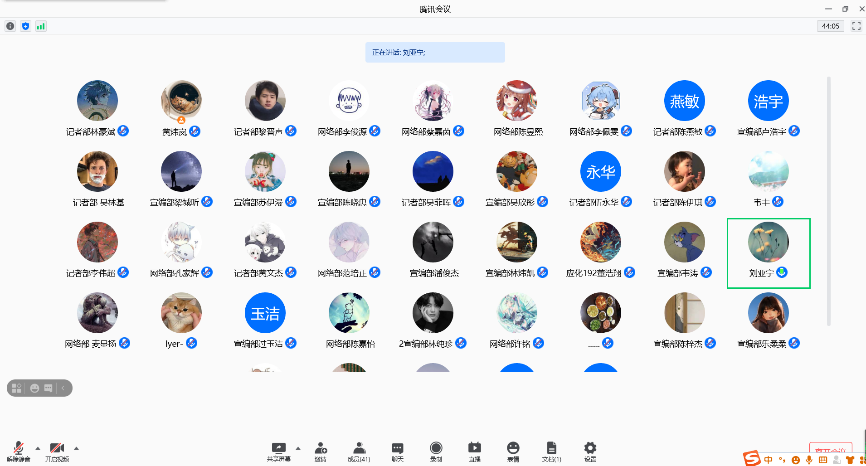
Task: Expand video options arrow beside the camera
Action: [x=76, y=447]
